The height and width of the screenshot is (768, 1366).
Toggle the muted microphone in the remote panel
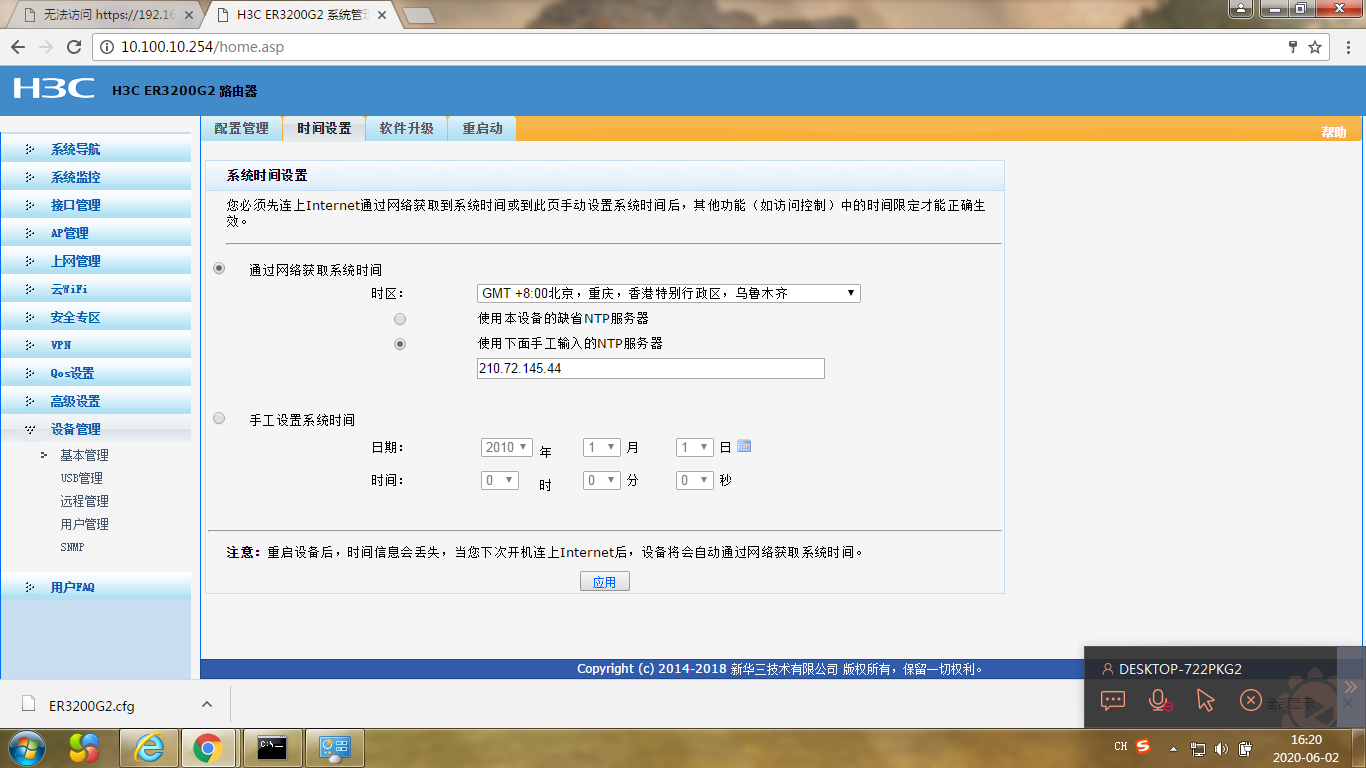pyautogui.click(x=1160, y=700)
